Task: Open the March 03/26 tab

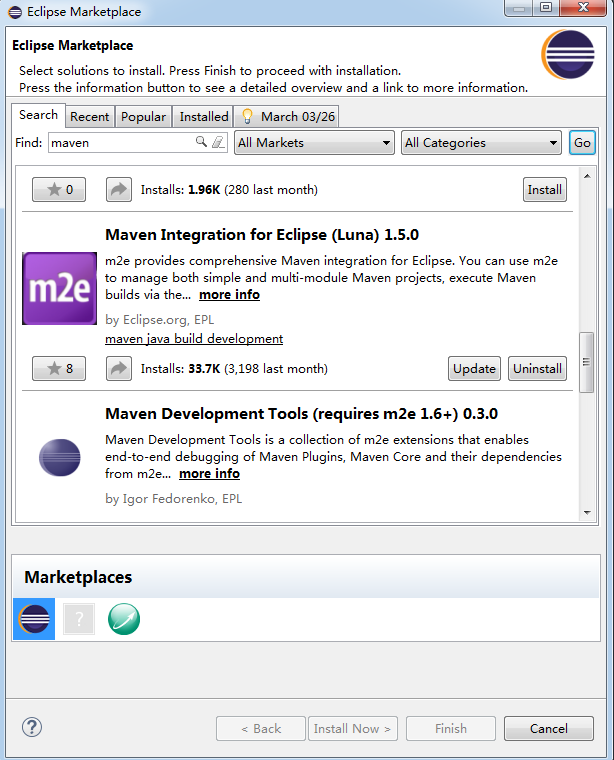Action: point(288,117)
